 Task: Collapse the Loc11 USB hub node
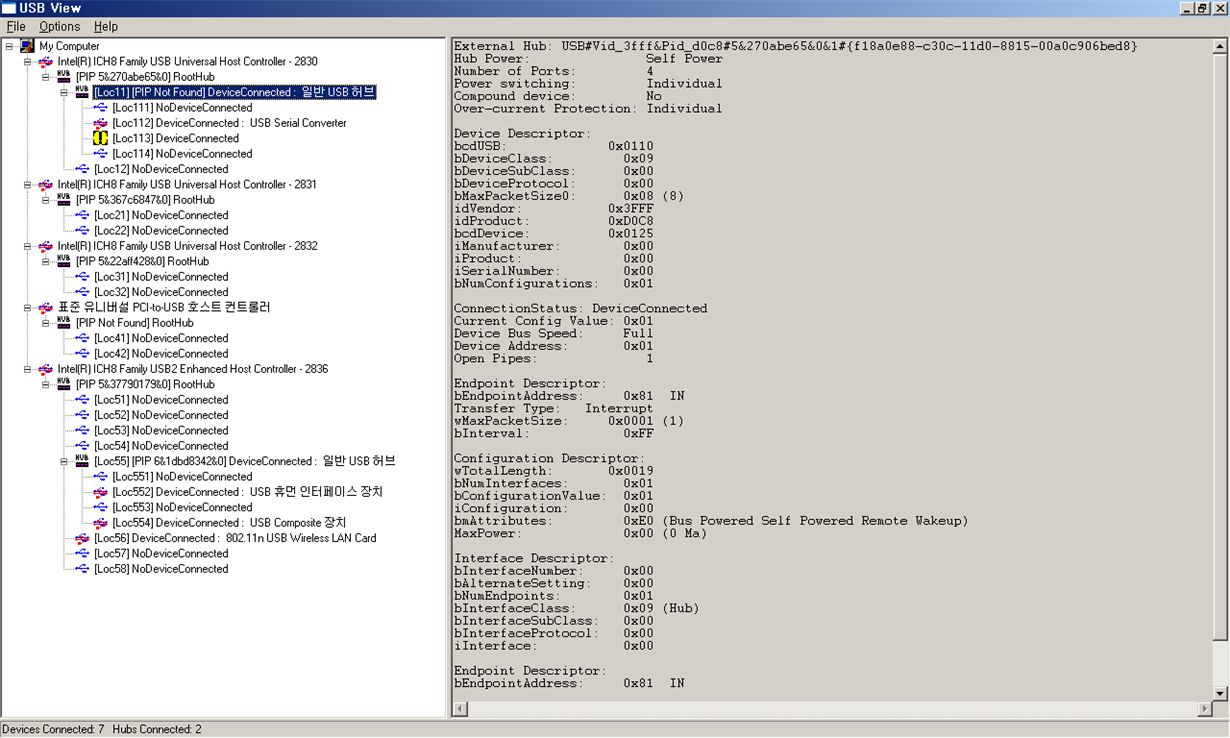click(x=63, y=92)
